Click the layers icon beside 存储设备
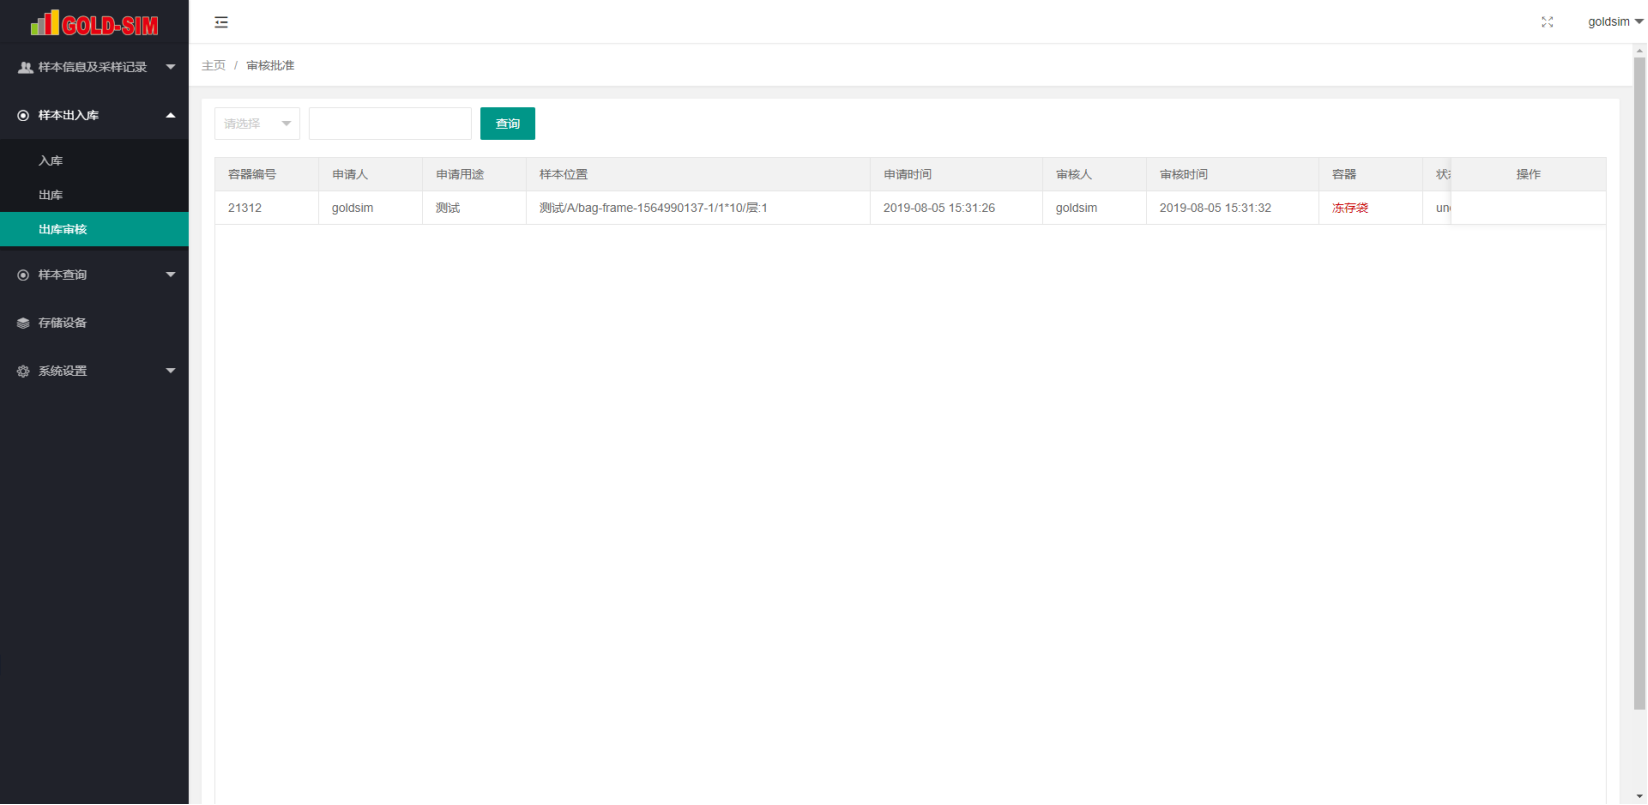 pos(24,323)
